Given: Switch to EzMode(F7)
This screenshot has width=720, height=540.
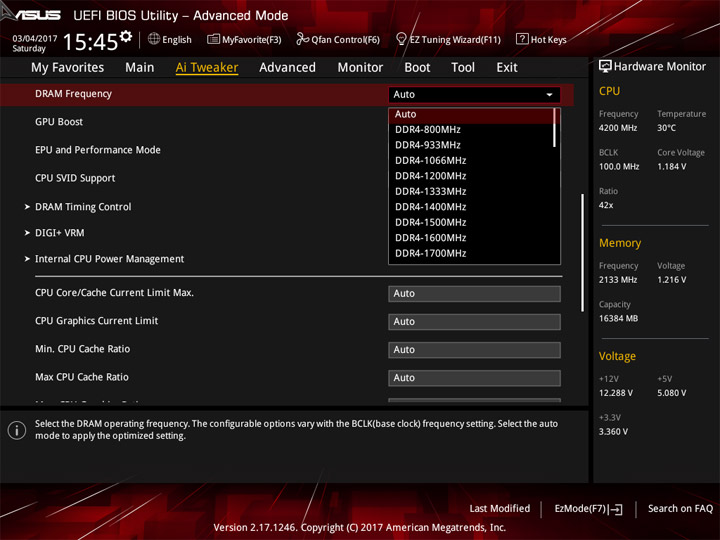Looking at the screenshot, I should point(588,509).
